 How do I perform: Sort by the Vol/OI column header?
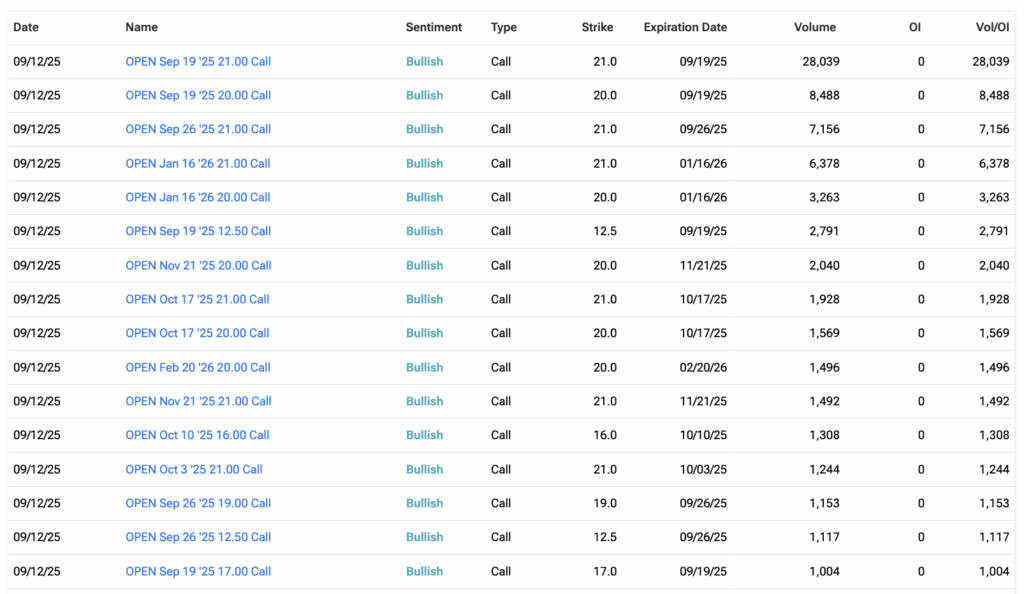(x=992, y=27)
